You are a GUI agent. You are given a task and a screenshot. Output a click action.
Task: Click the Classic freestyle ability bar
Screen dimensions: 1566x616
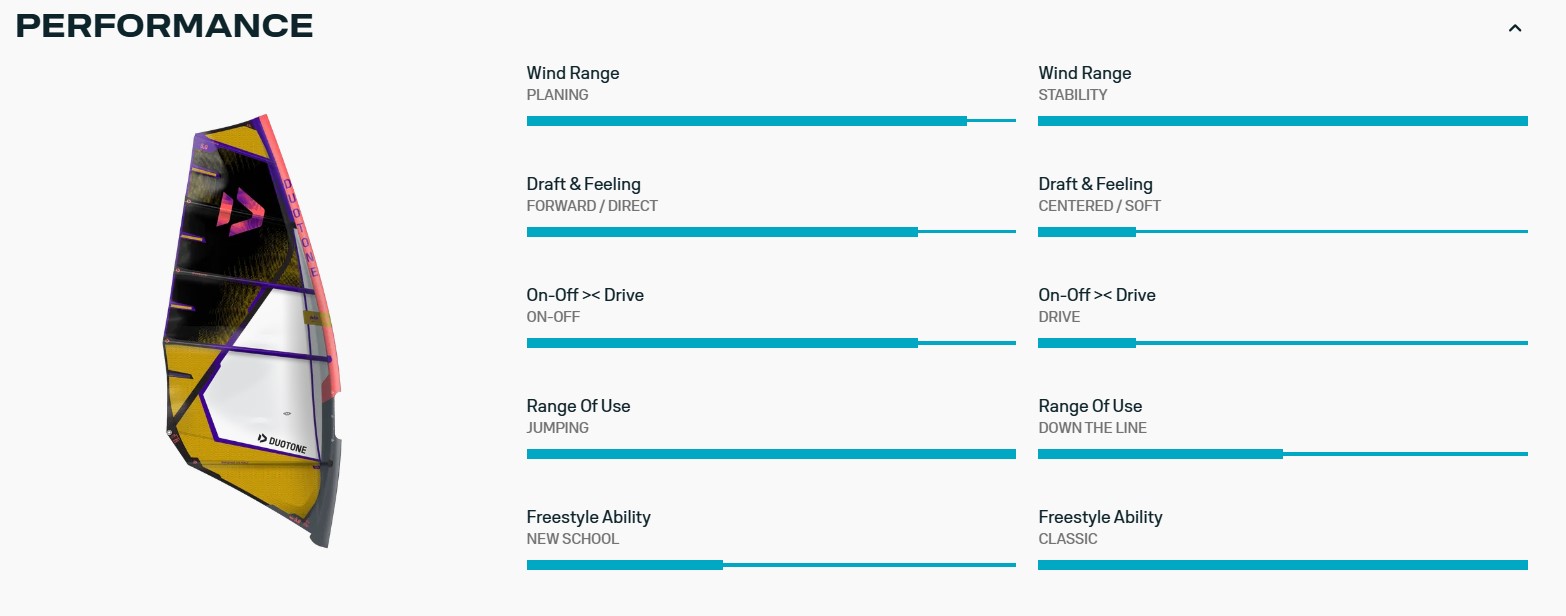[x=1283, y=565]
